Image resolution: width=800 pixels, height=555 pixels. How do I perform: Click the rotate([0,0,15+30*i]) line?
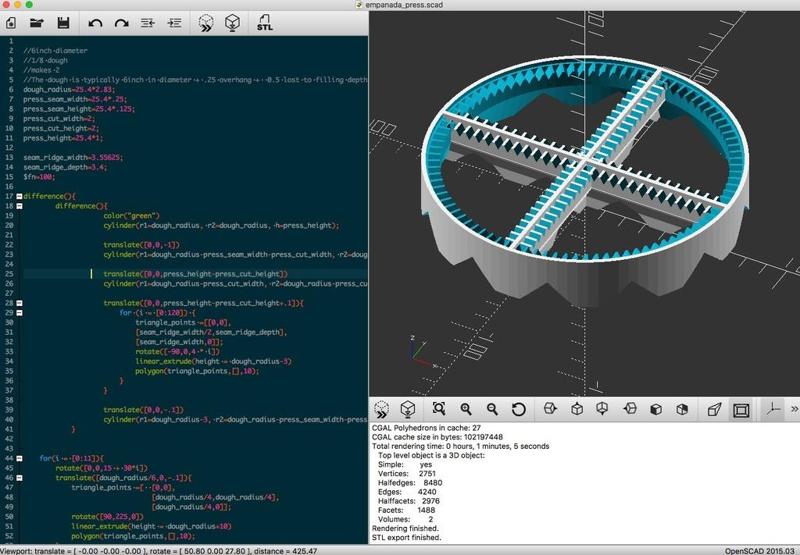[102, 468]
